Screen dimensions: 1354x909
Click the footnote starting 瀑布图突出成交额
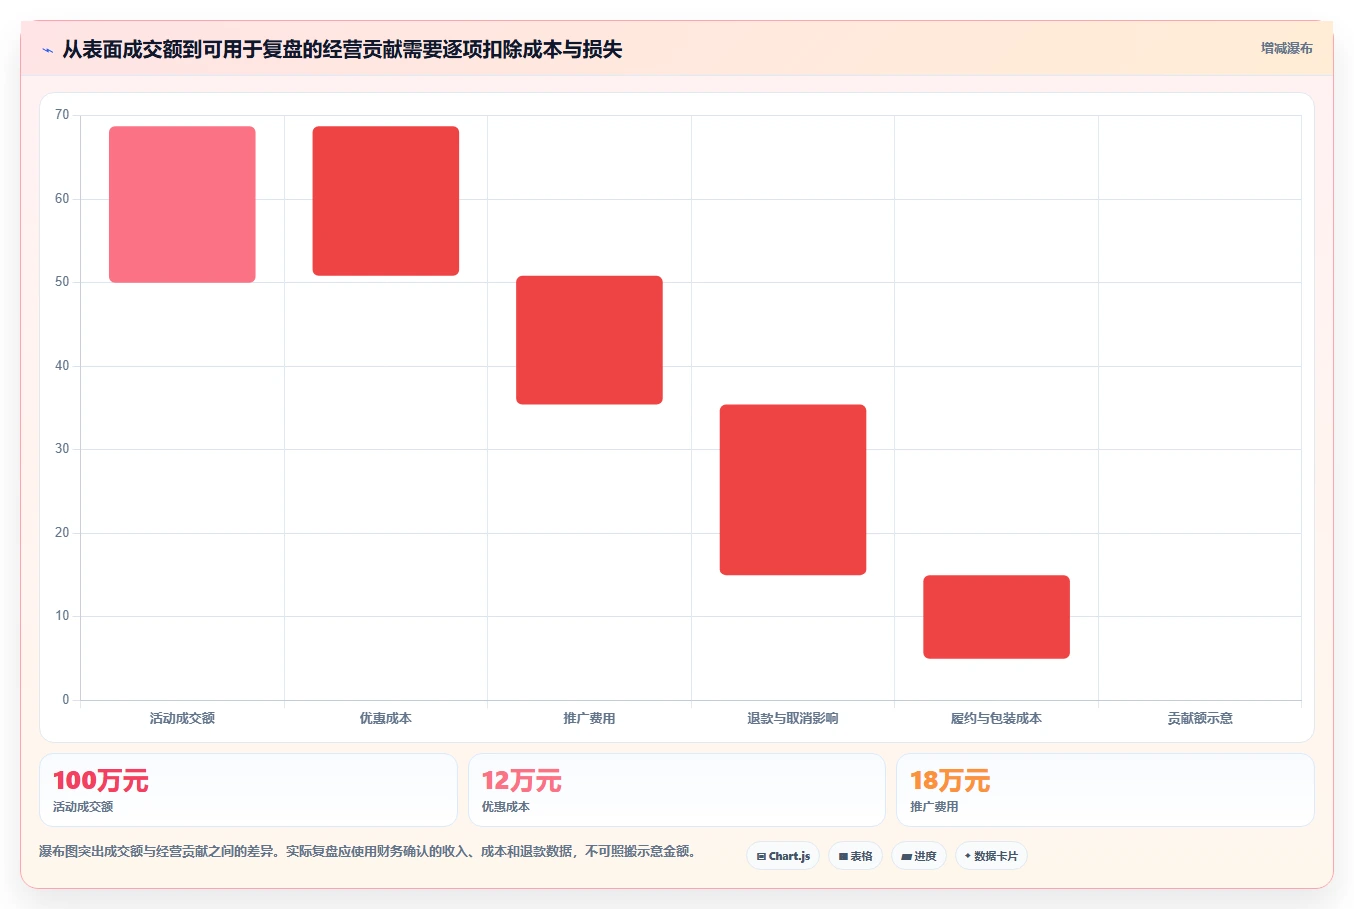(x=369, y=851)
